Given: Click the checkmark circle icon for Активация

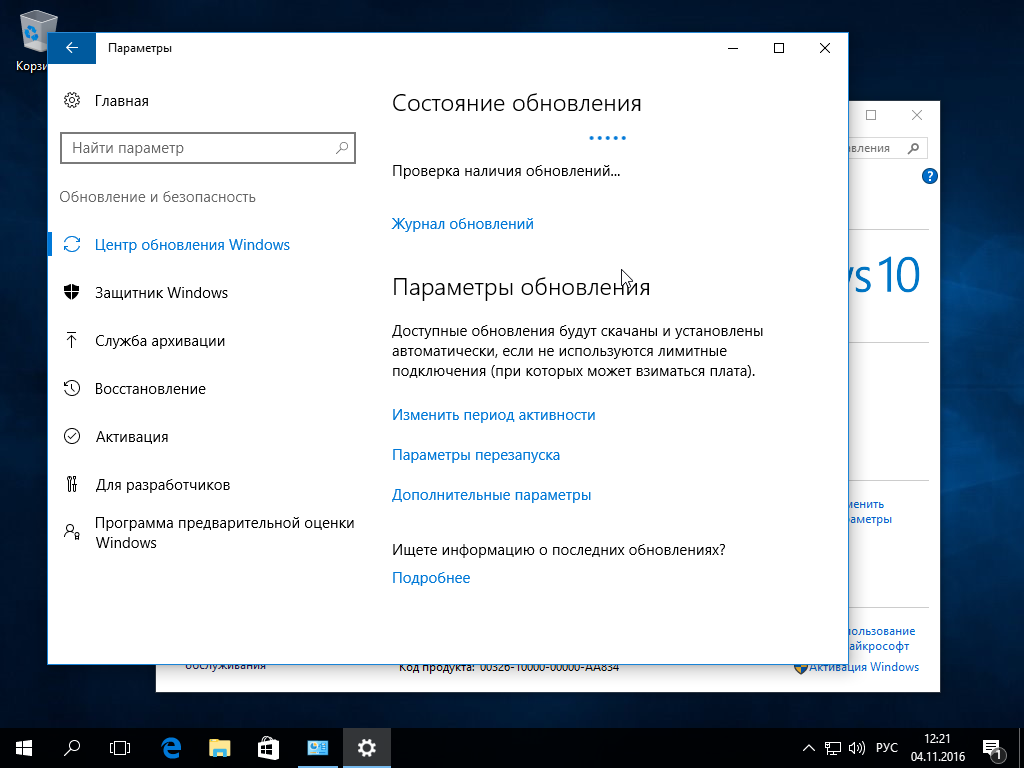Looking at the screenshot, I should pos(72,436).
